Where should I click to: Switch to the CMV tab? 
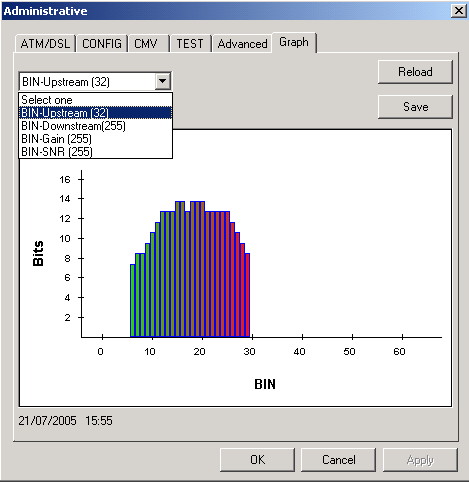tap(149, 44)
